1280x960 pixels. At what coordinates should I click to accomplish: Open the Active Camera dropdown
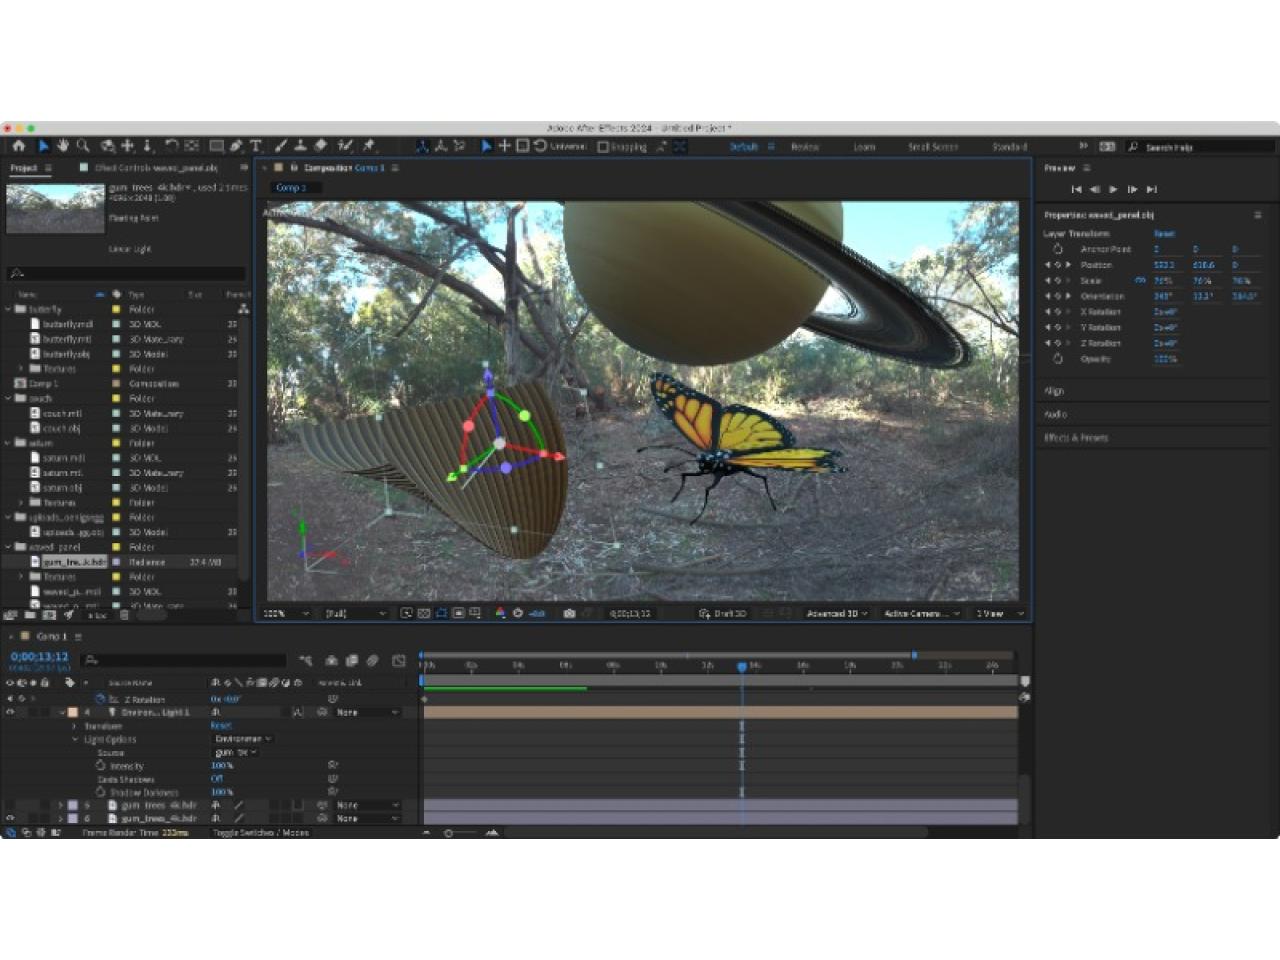922,613
